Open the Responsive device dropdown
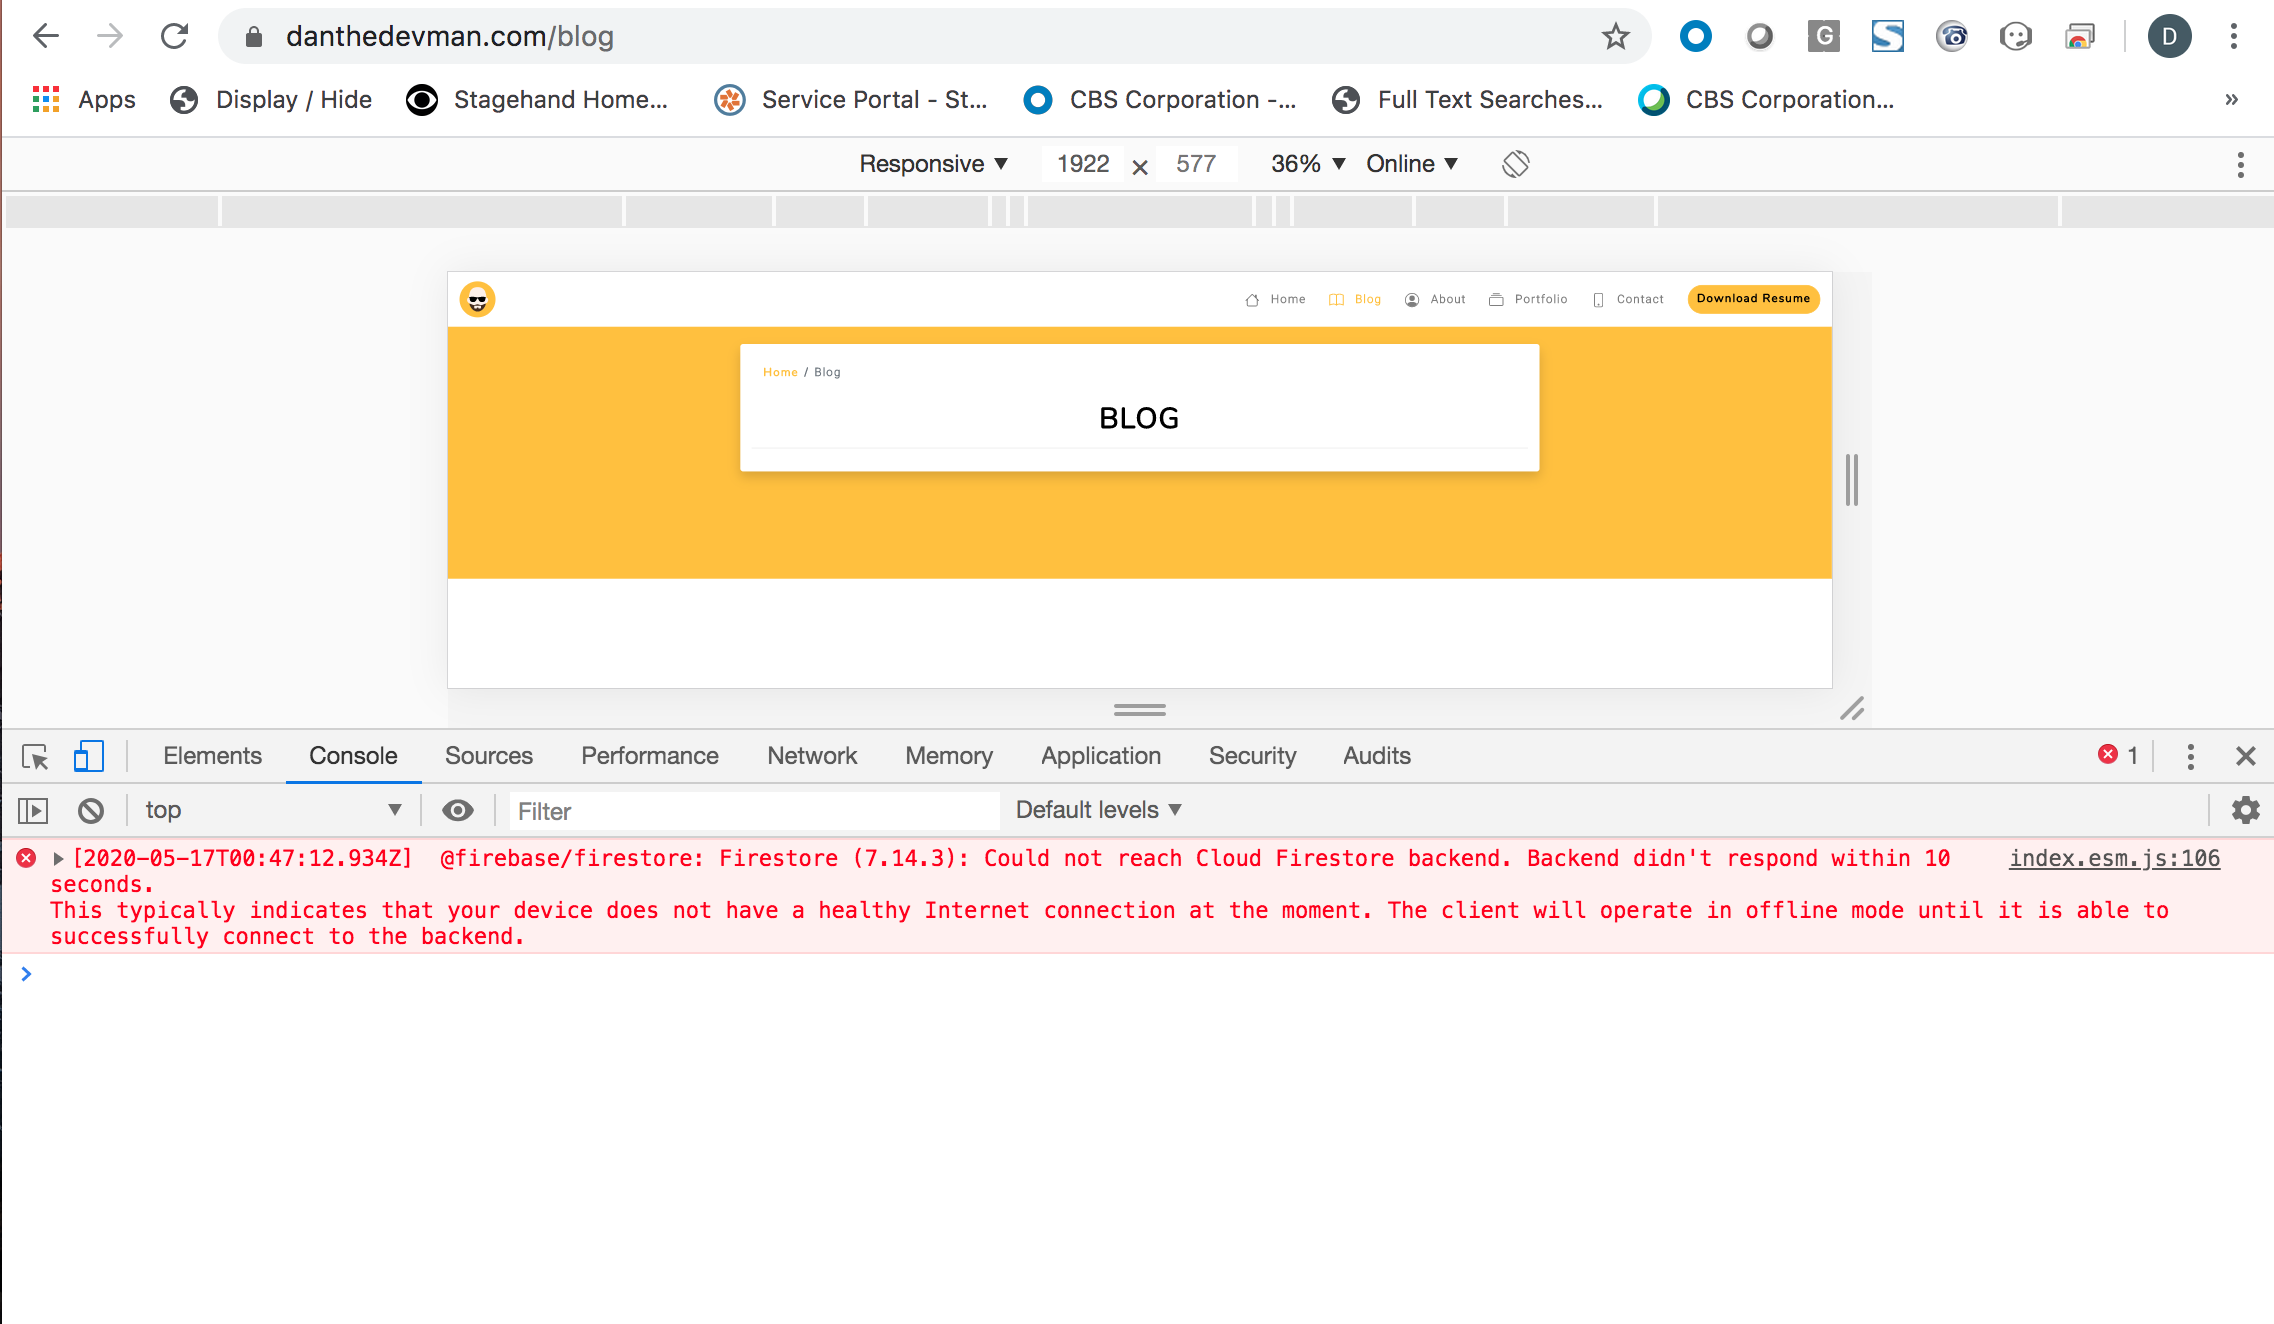The height and width of the screenshot is (1324, 2274). point(933,164)
